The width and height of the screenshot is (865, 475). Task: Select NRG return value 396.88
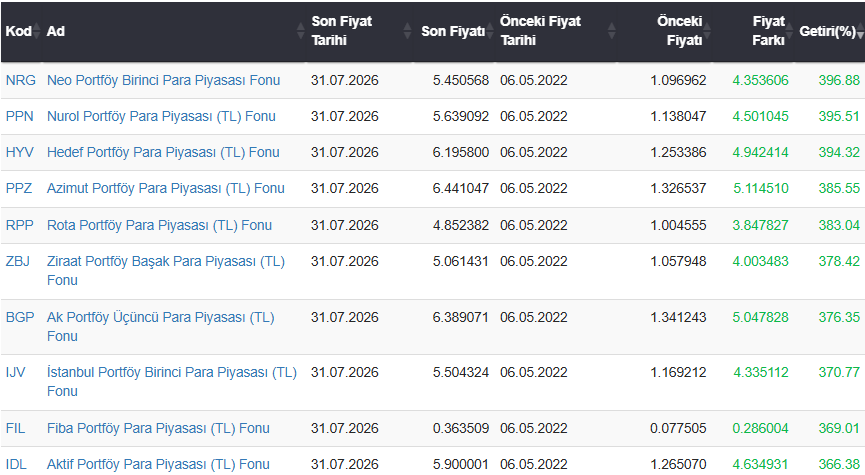point(839,80)
